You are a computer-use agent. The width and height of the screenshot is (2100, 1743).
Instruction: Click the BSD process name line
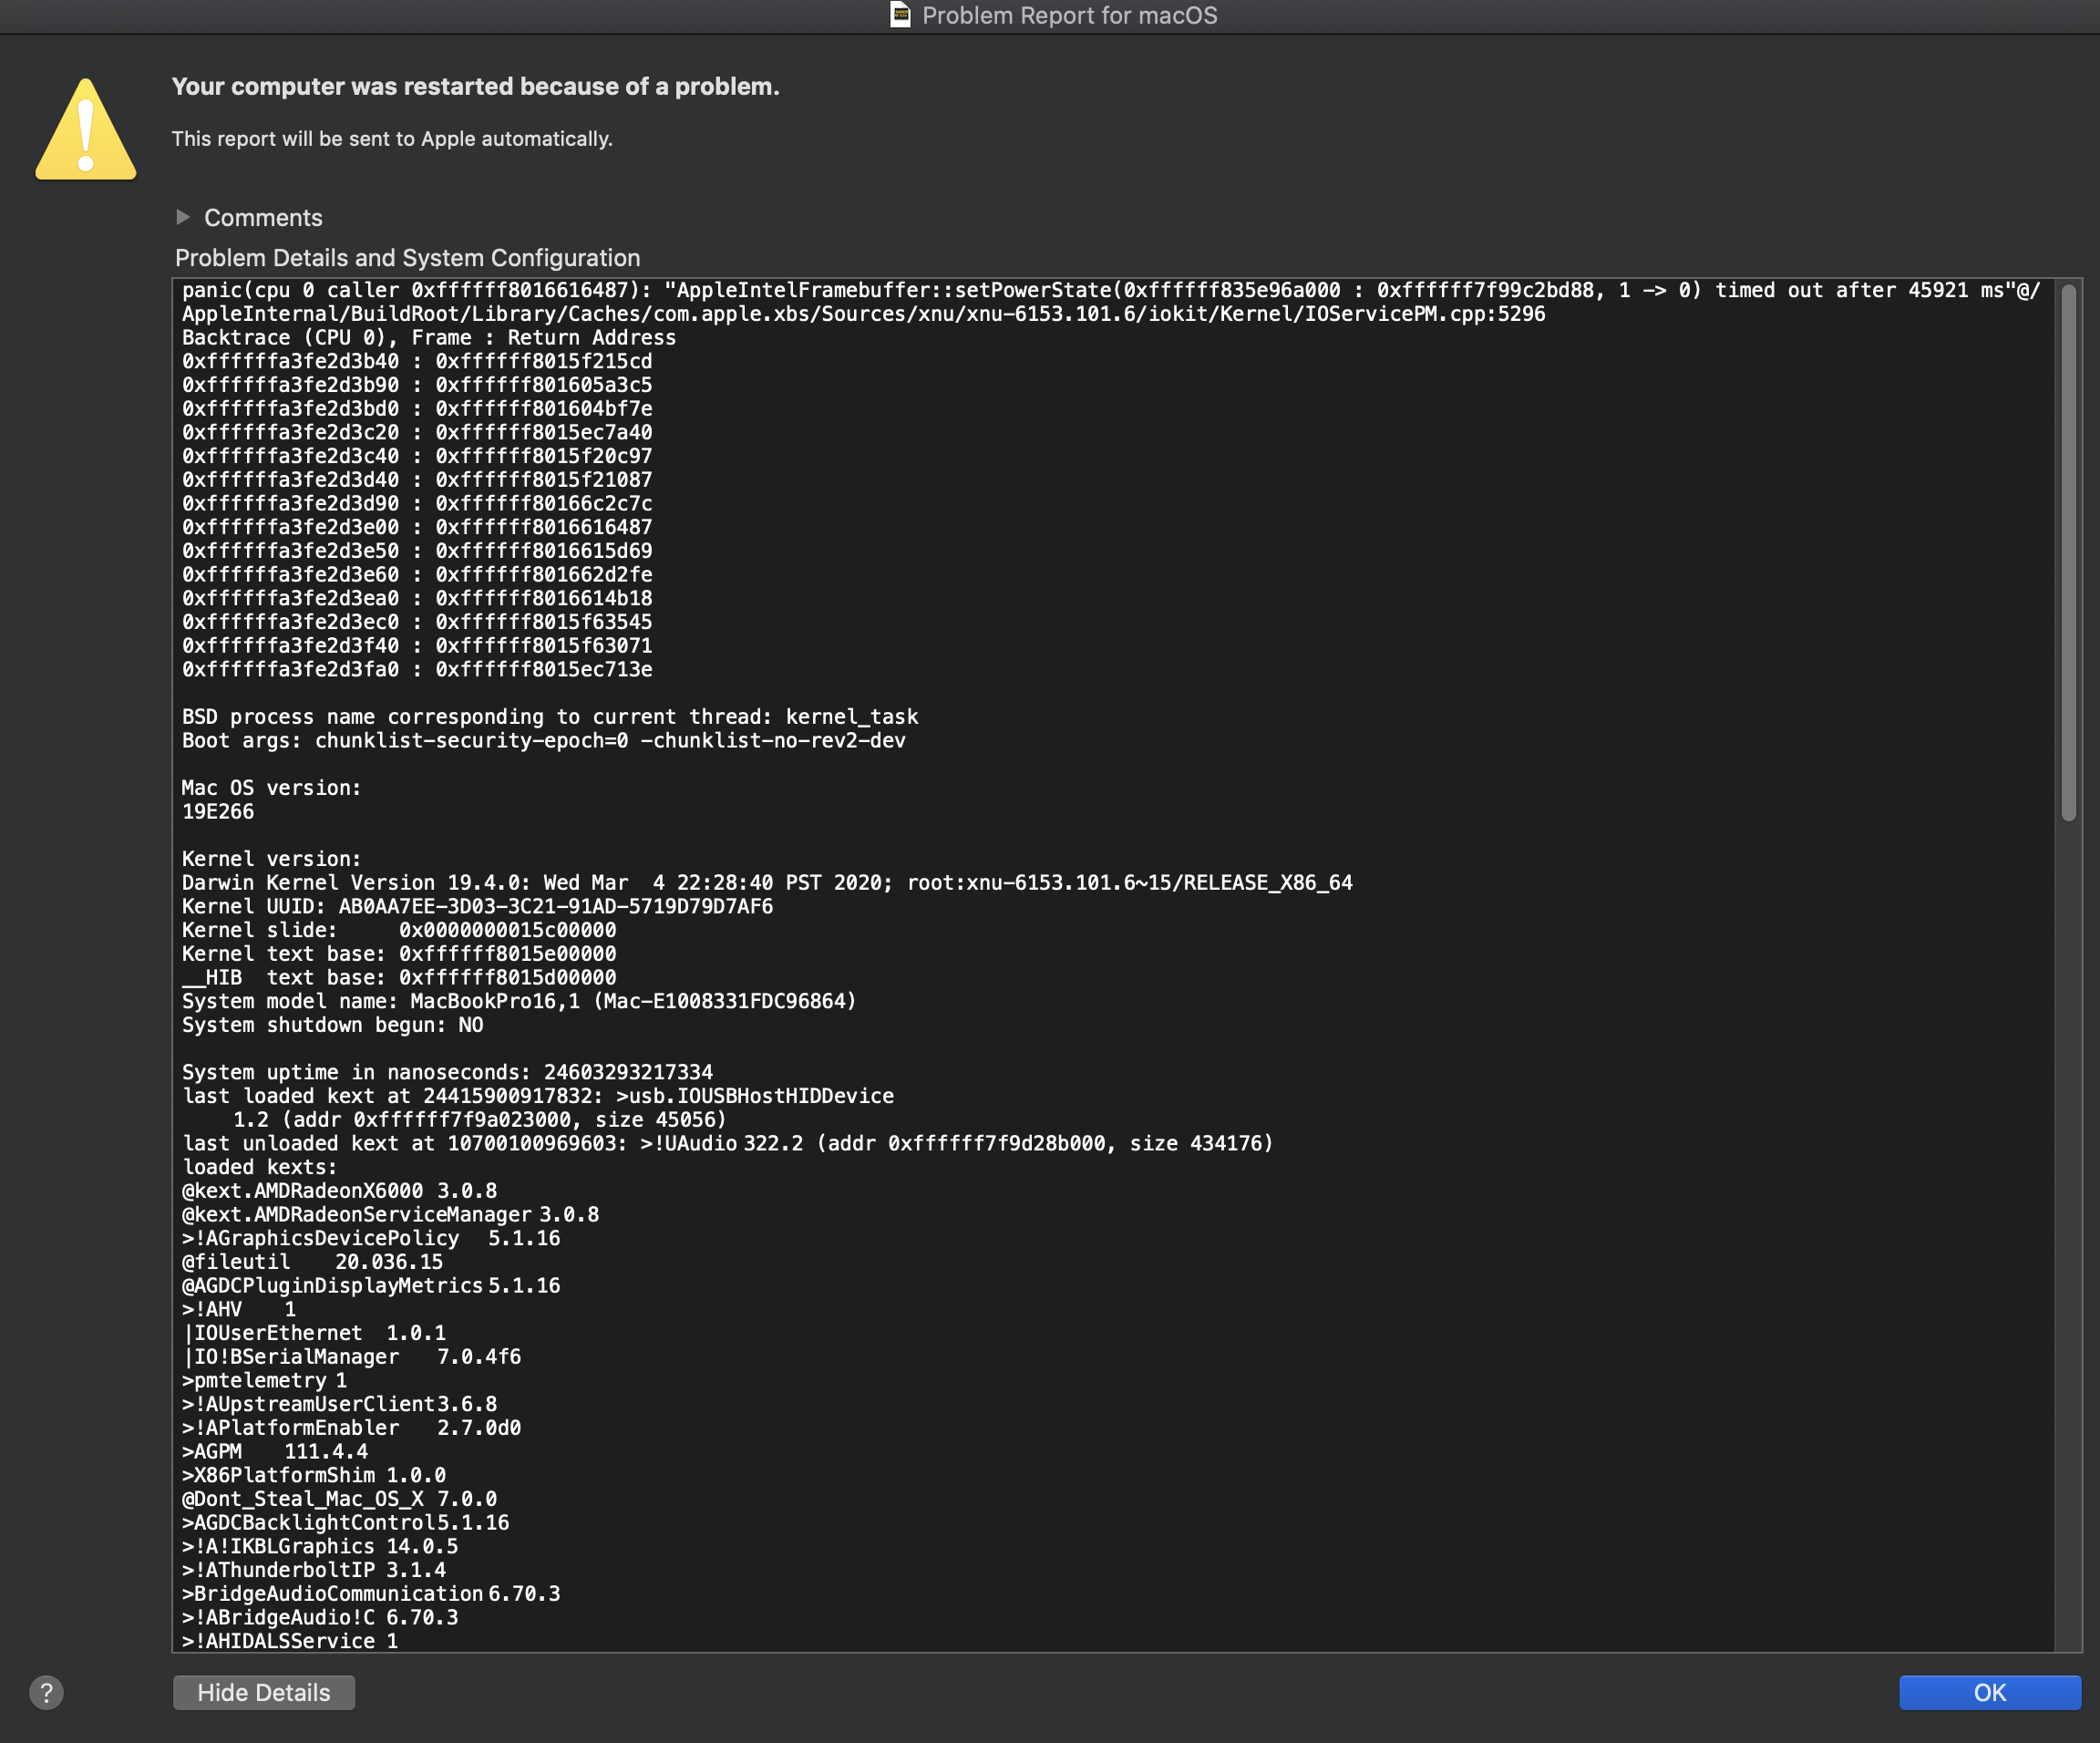(x=549, y=717)
